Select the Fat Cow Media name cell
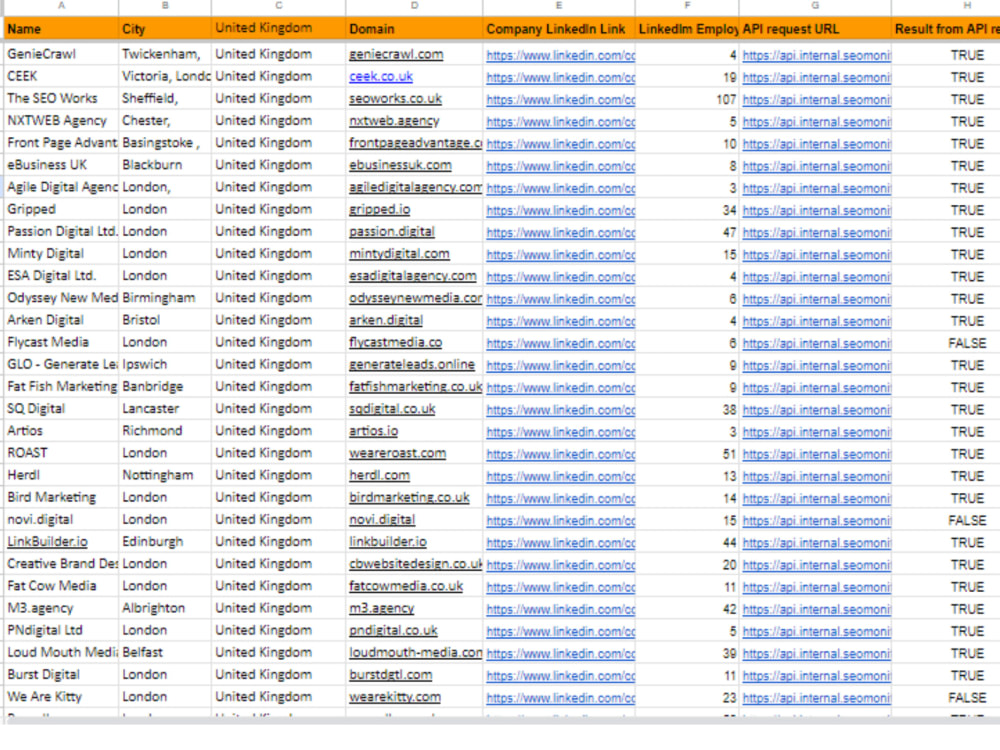Viewport: 1000px width, 750px height. coord(61,586)
